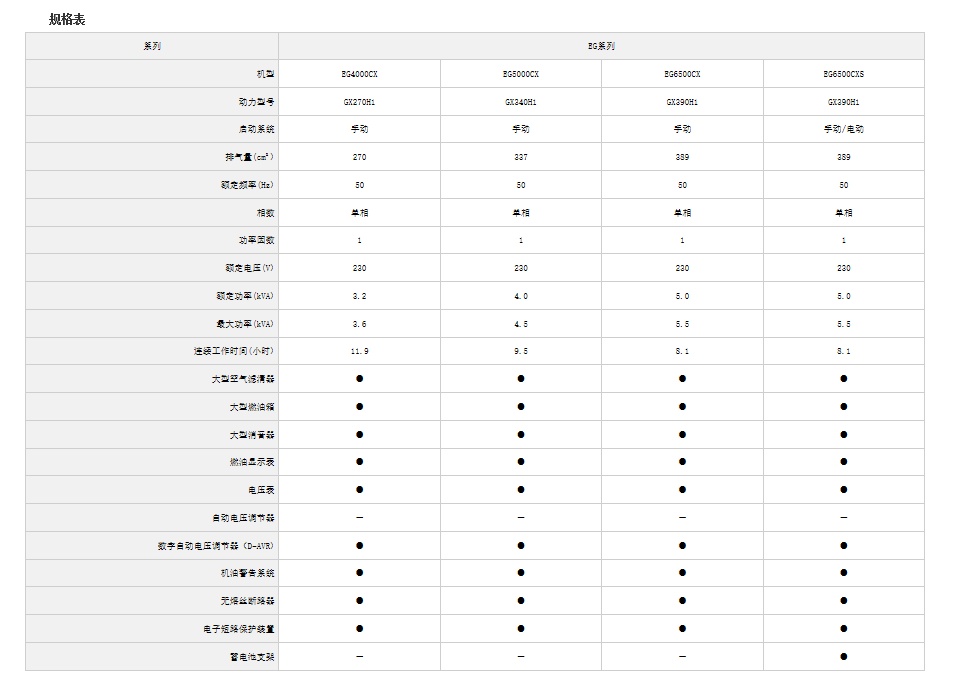The height and width of the screenshot is (698, 954).
Task: Click max power value 4.5
Action: pos(521,324)
